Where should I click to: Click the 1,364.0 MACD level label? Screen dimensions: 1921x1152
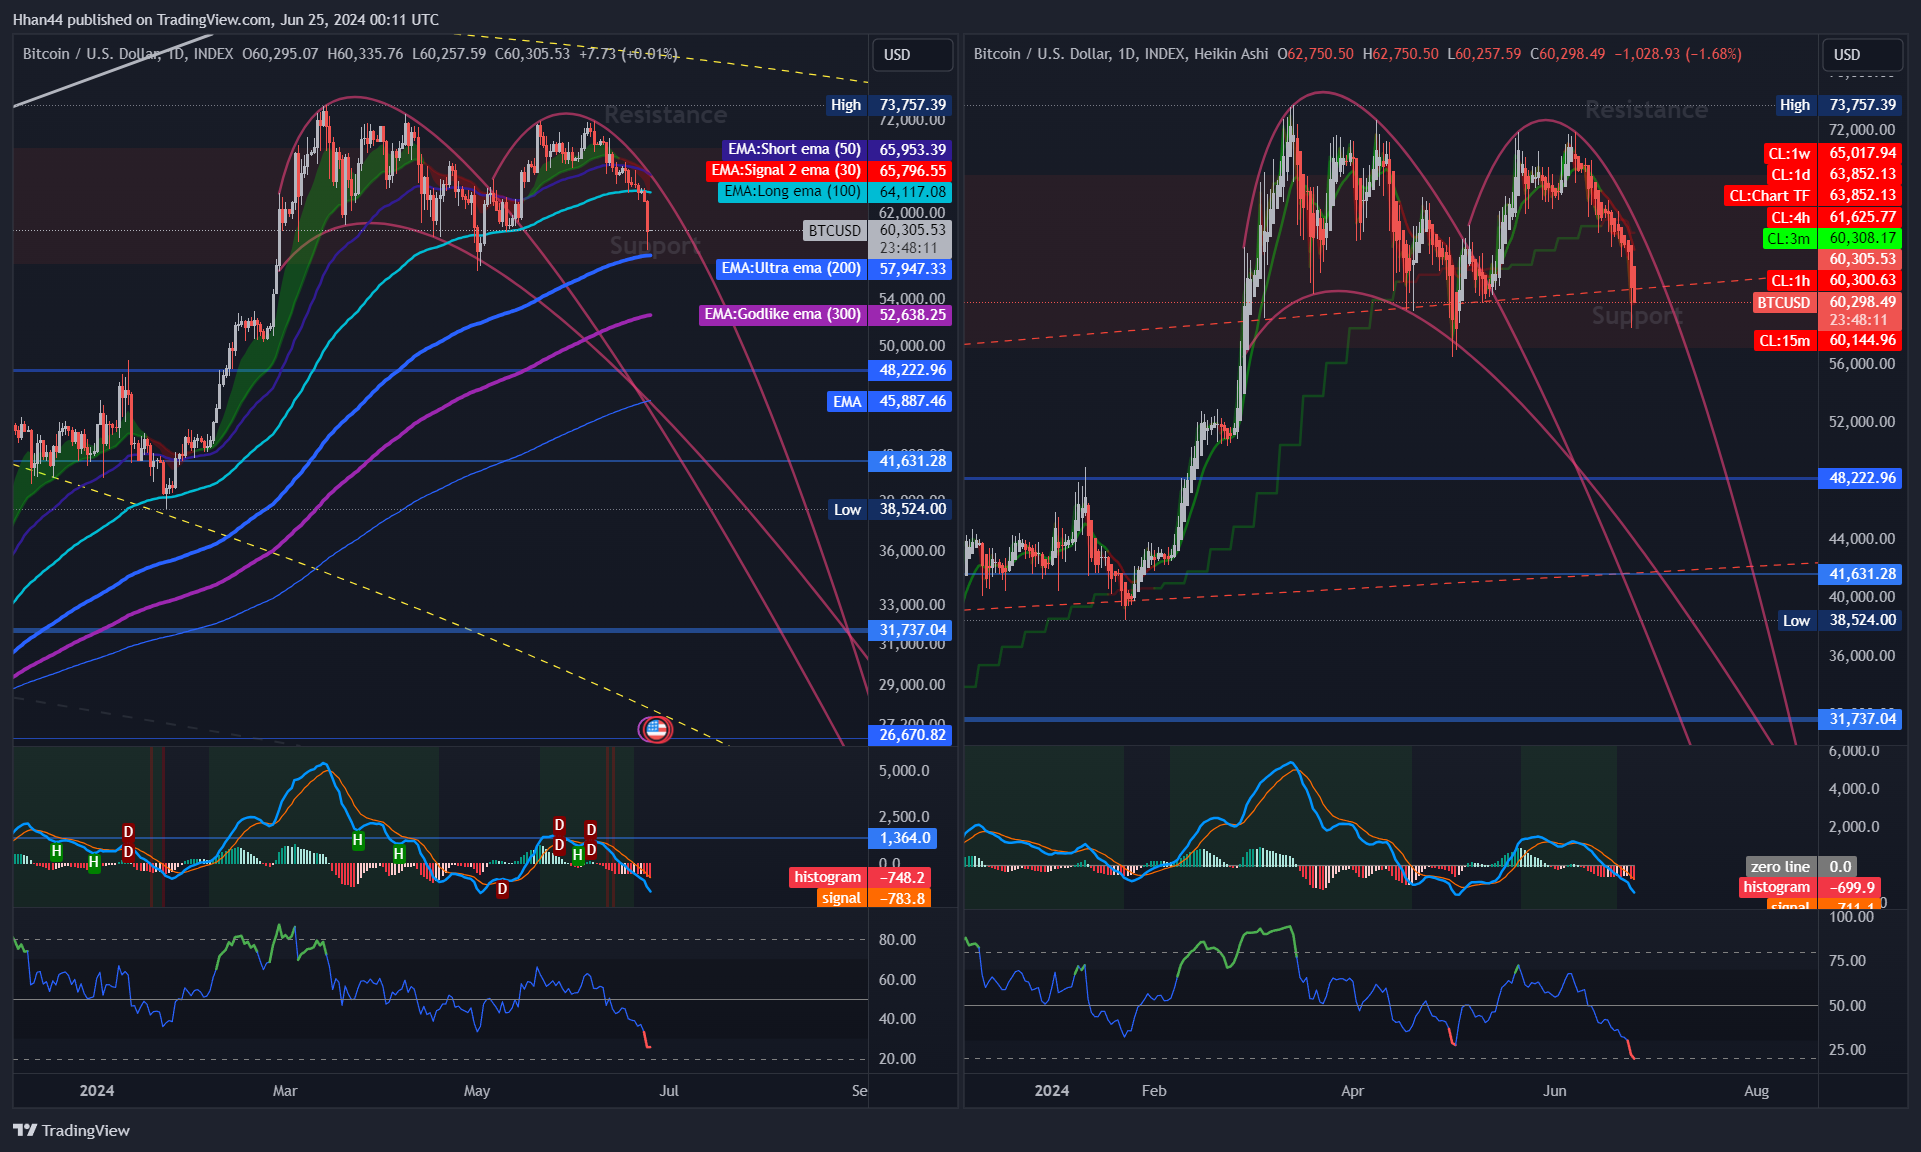[904, 838]
